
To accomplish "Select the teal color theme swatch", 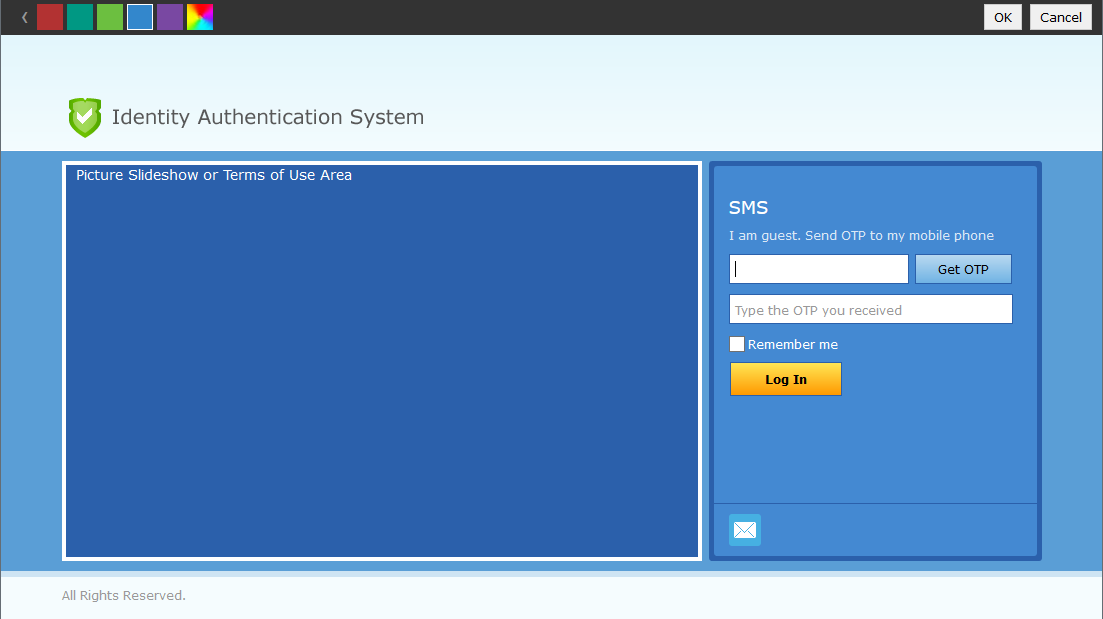I will coord(79,17).
